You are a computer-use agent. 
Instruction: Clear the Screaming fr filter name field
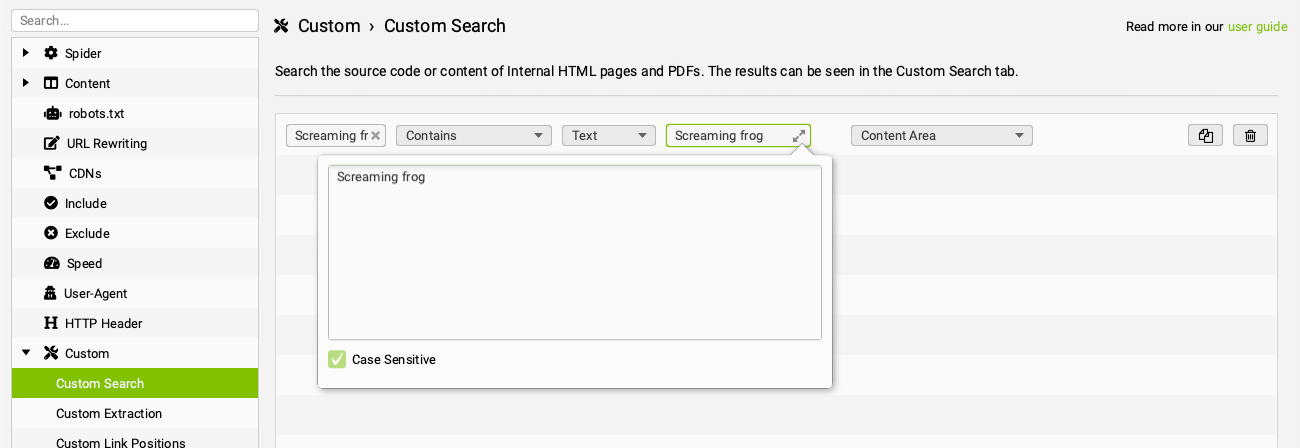point(375,136)
